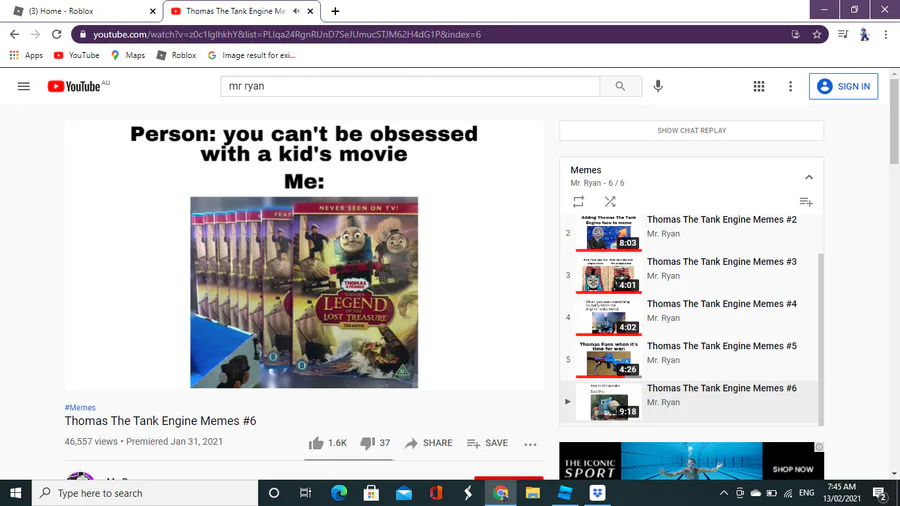Image resolution: width=900 pixels, height=506 pixels.
Task: Select Thomas The Tank Engine Memes #6 title
Action: [x=721, y=388]
